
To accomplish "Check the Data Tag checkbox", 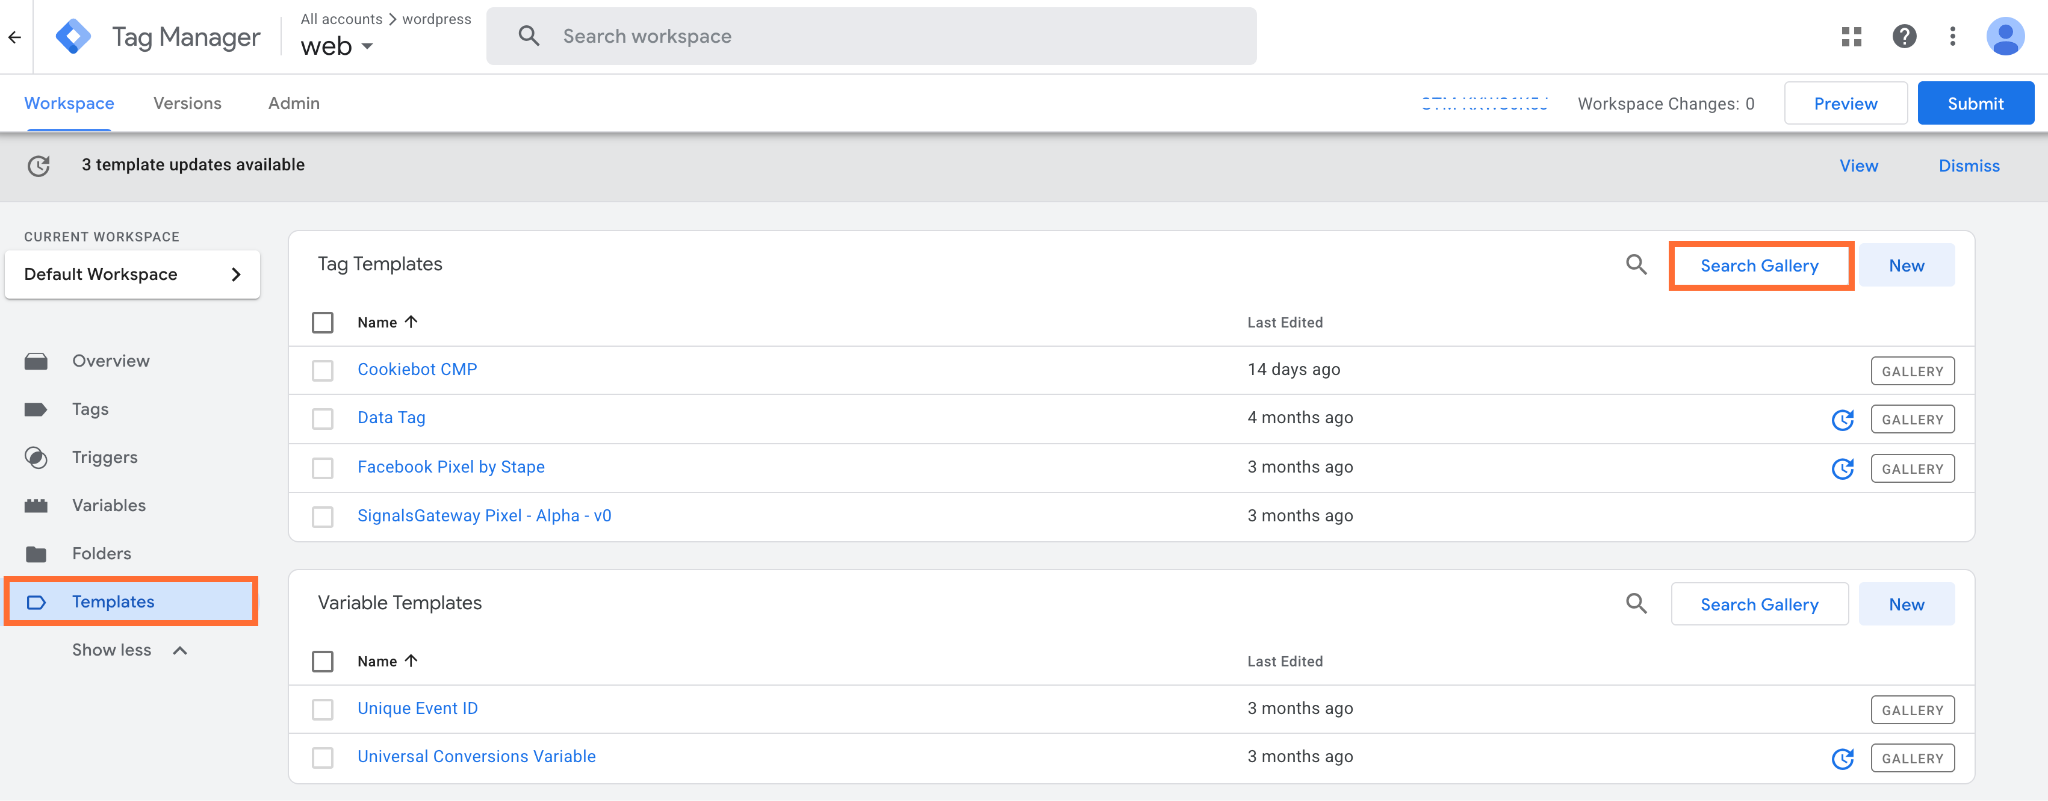I will 323,419.
